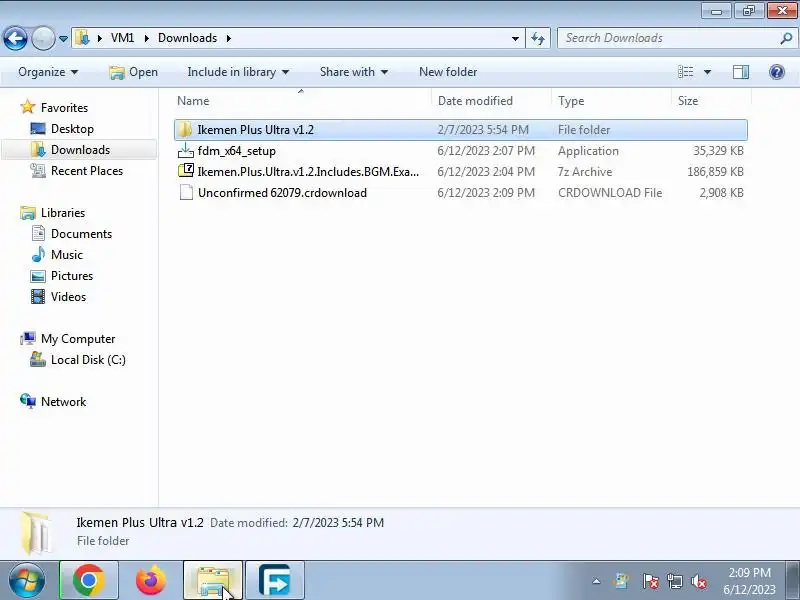The width and height of the screenshot is (800, 600).
Task: Launch Google Chrome from the taskbar
Action: [x=89, y=580]
